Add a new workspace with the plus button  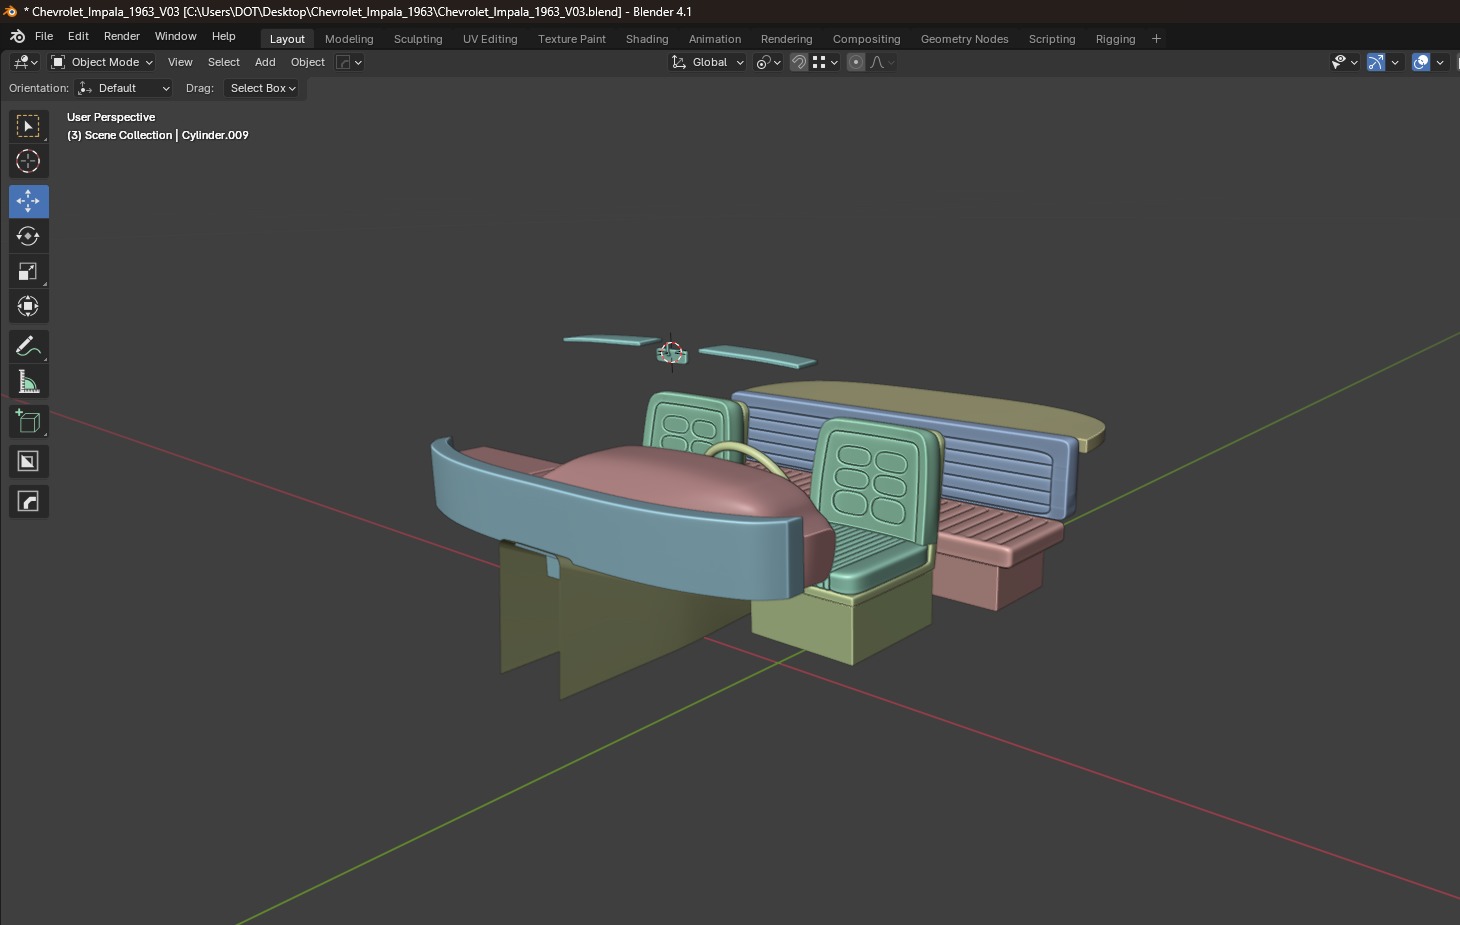pyautogui.click(x=1156, y=39)
